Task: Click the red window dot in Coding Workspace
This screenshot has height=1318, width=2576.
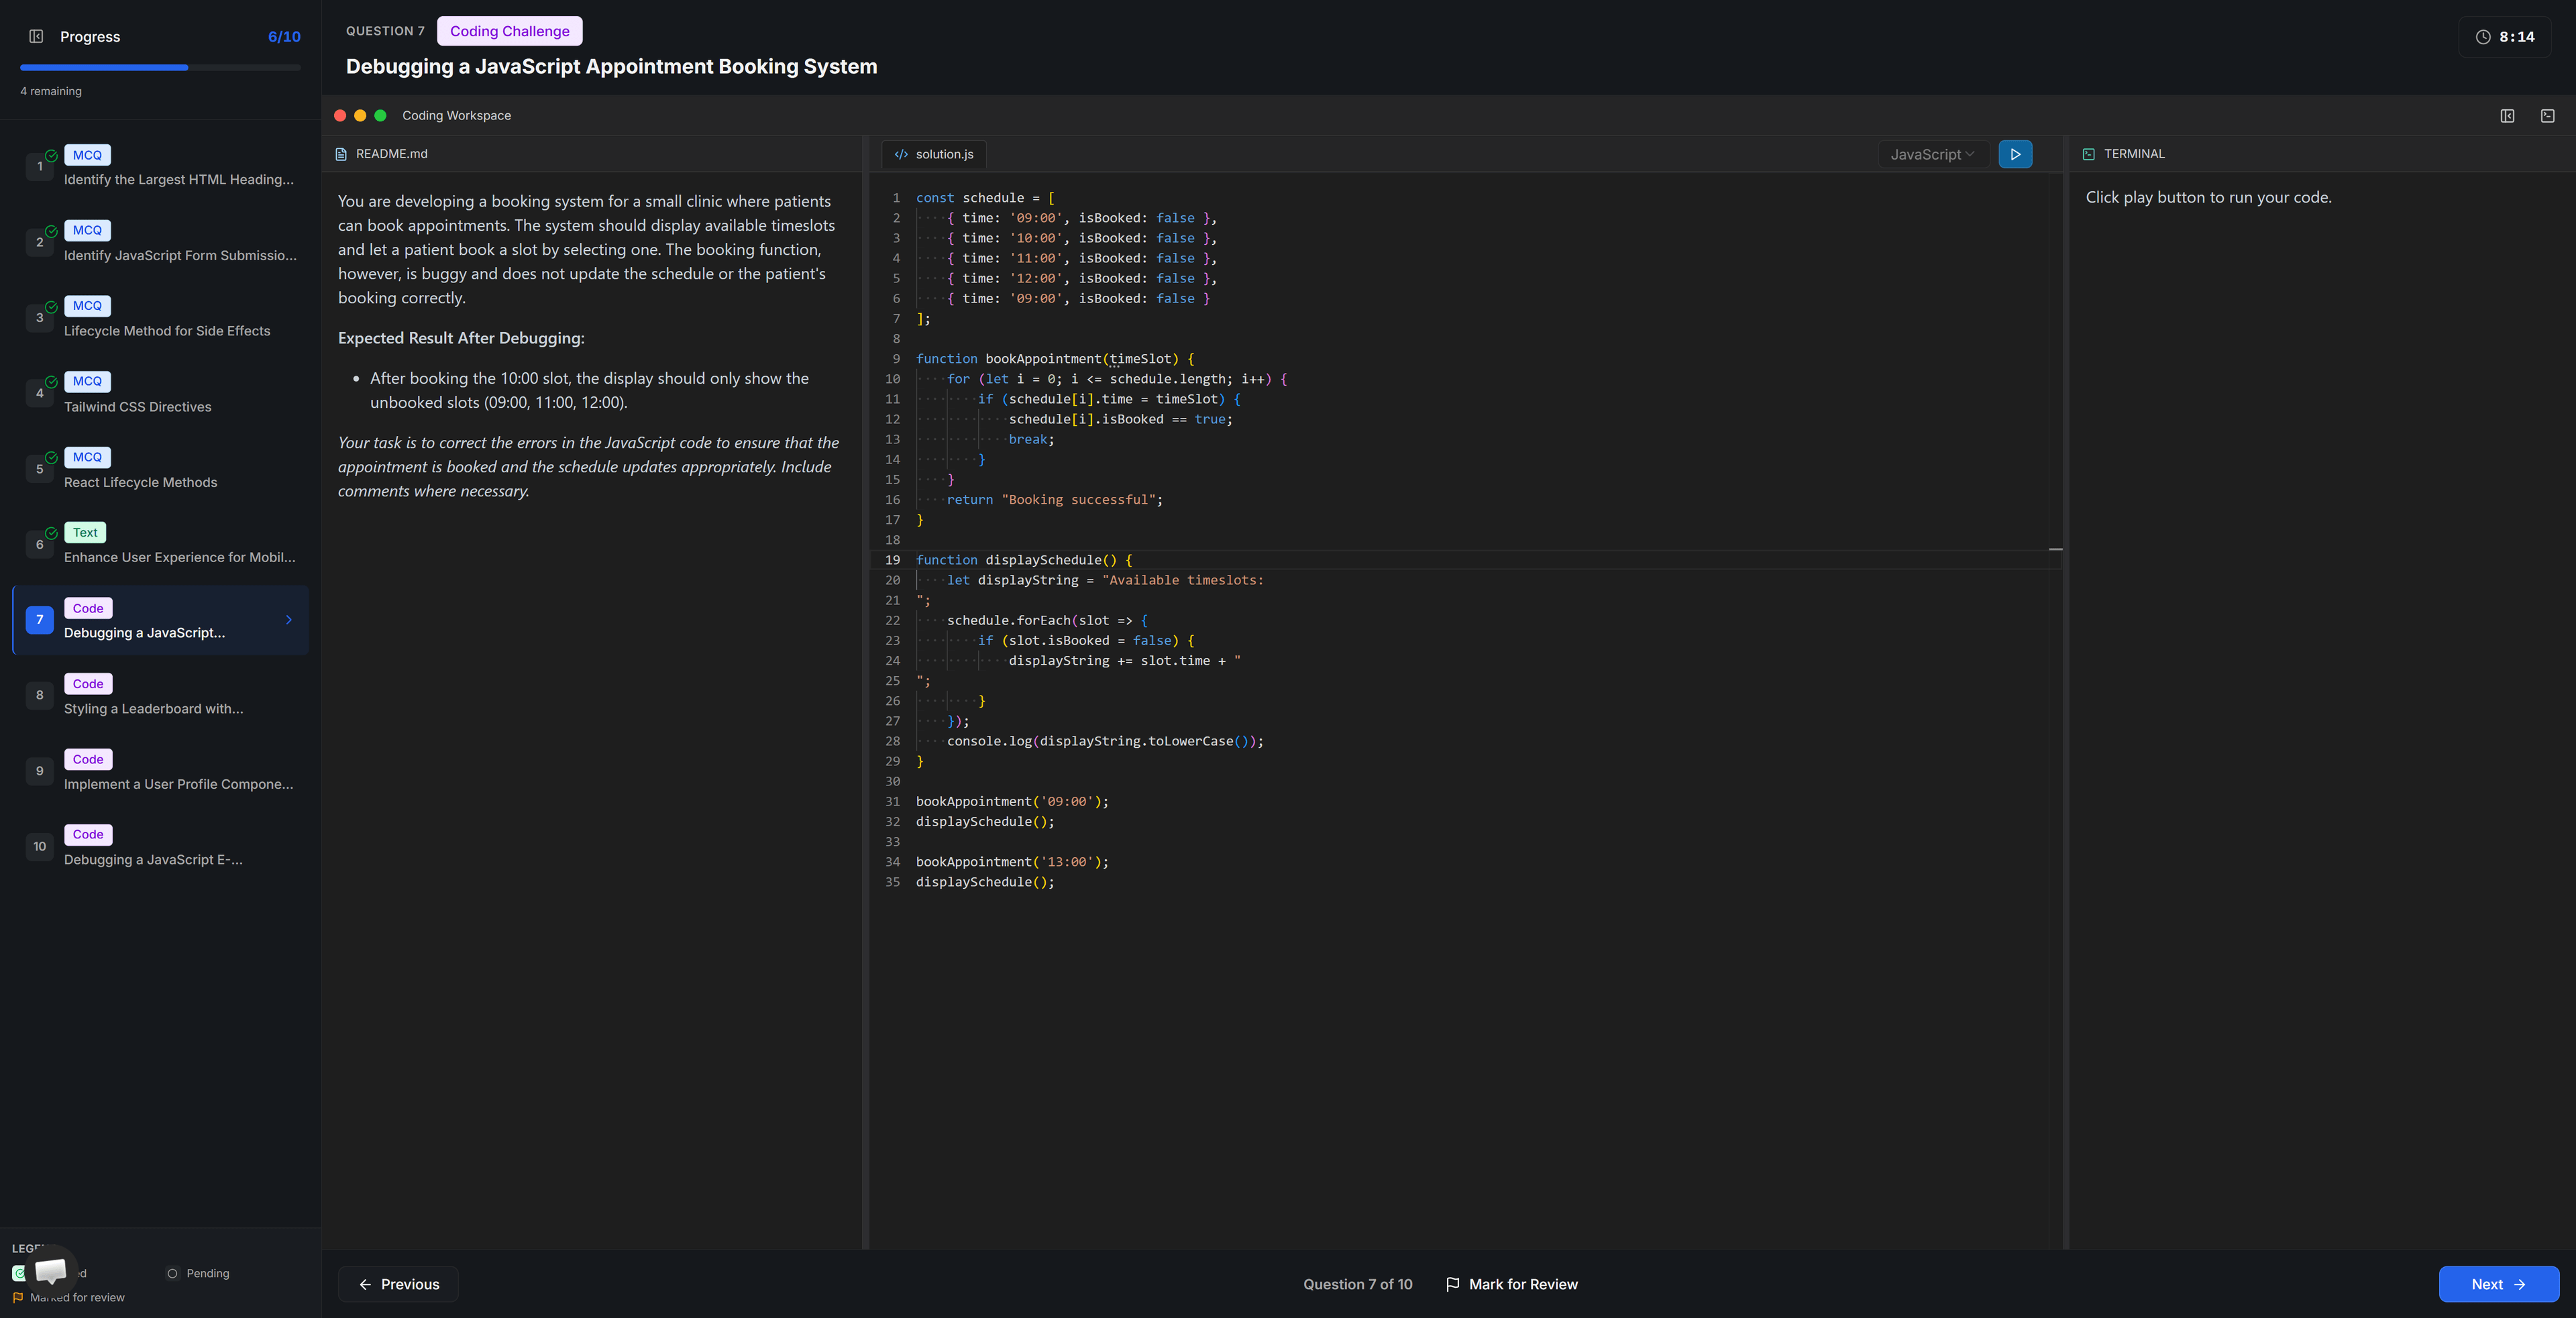Action: [x=340, y=116]
